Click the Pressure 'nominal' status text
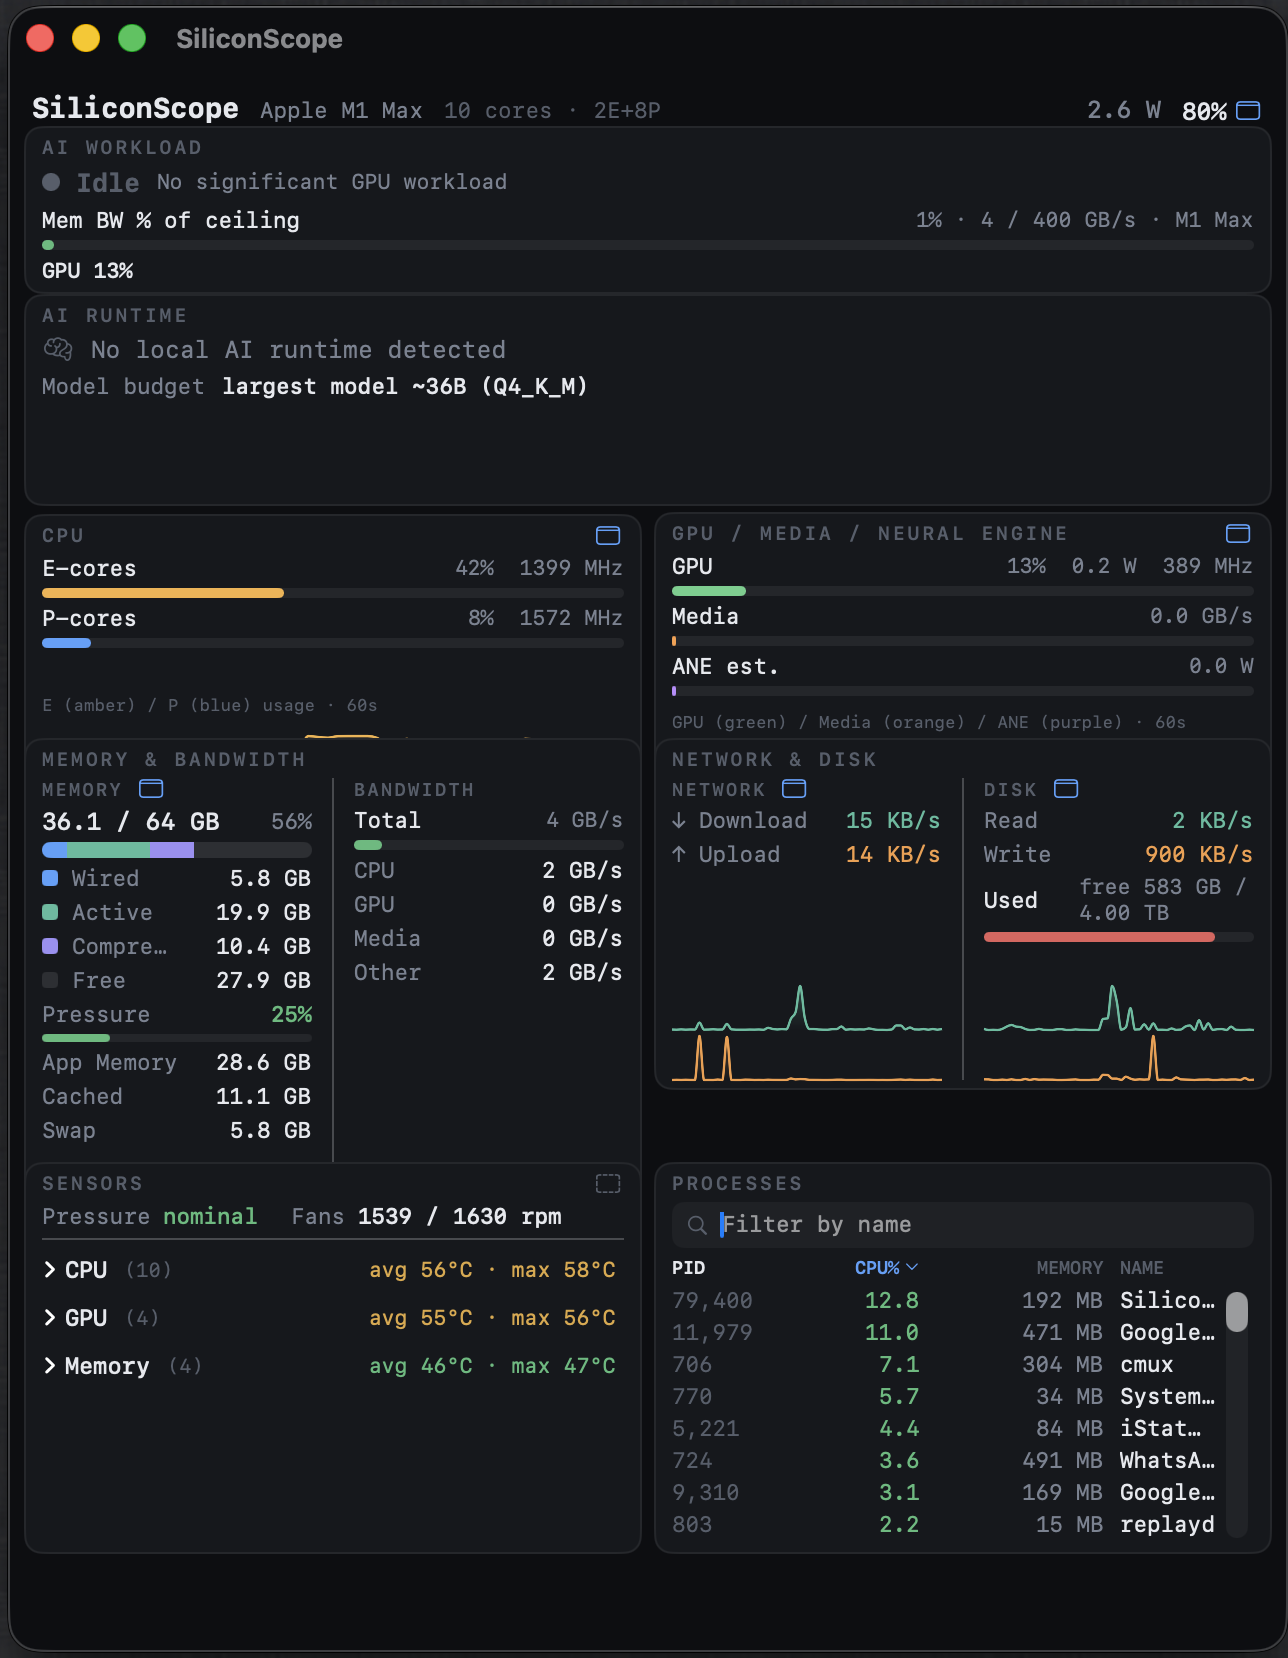Screen dimensions: 1288x1658 [210, 1216]
